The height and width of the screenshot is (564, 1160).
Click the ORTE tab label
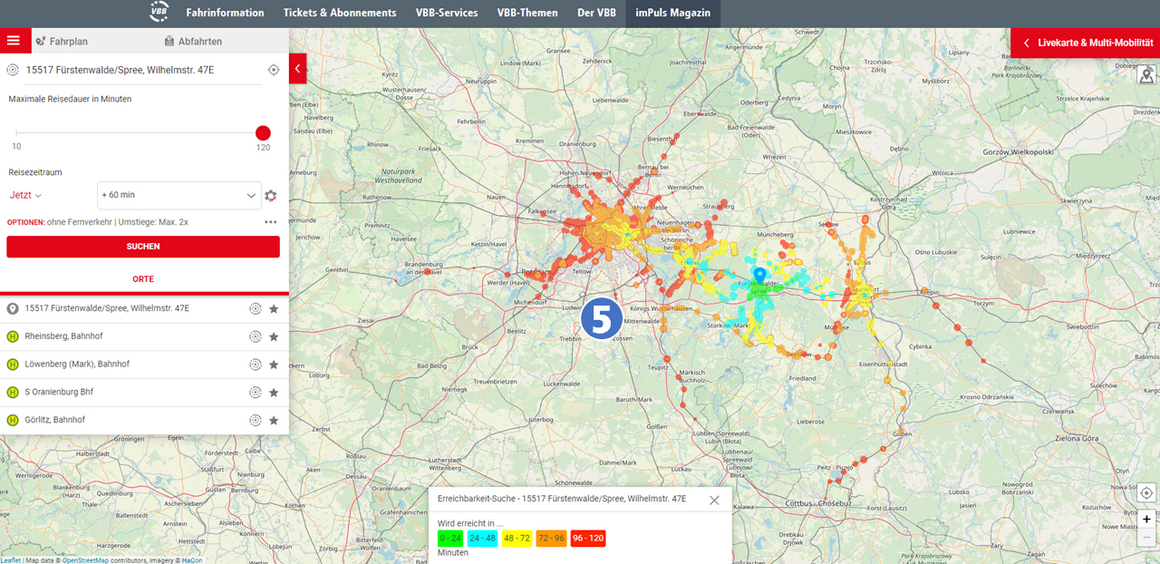coord(144,279)
